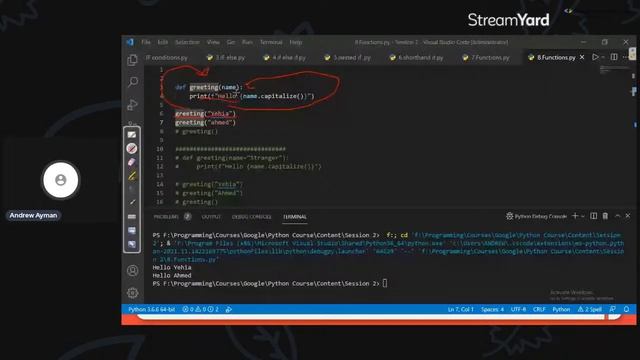Open the PROBLEMS panel tab

[166, 217]
